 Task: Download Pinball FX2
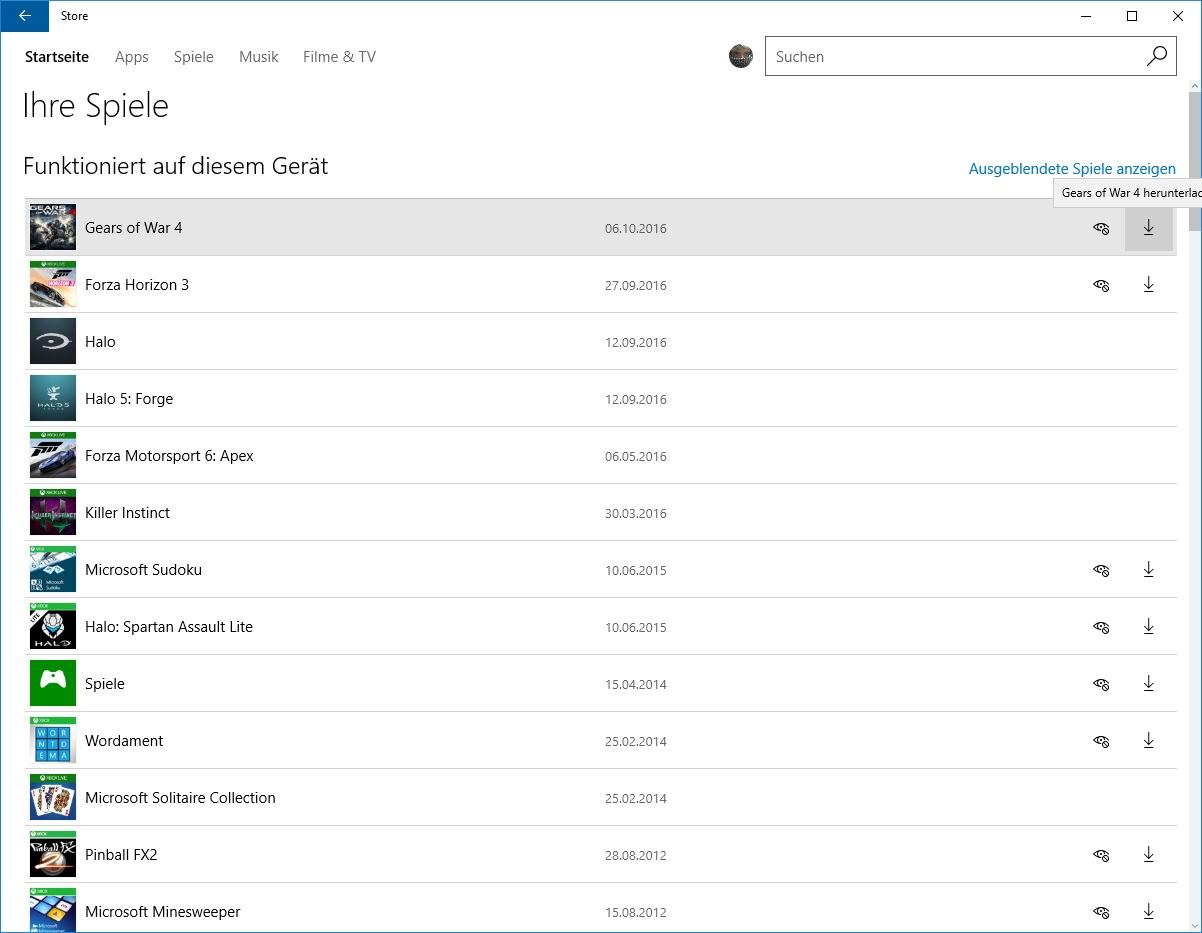click(1148, 855)
